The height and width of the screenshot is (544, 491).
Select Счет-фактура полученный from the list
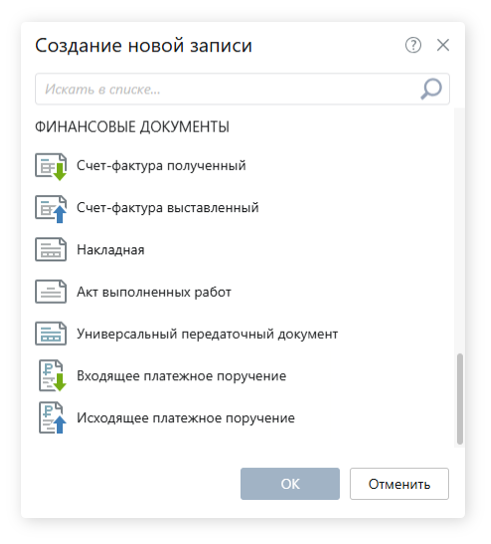pos(161,166)
